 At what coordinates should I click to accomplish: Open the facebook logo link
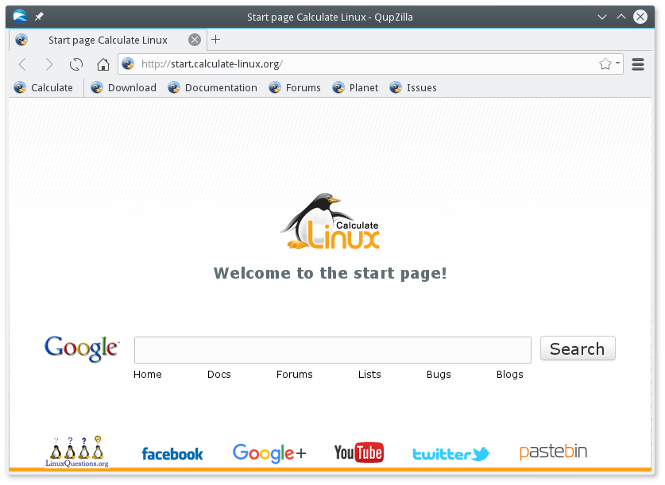pos(172,454)
